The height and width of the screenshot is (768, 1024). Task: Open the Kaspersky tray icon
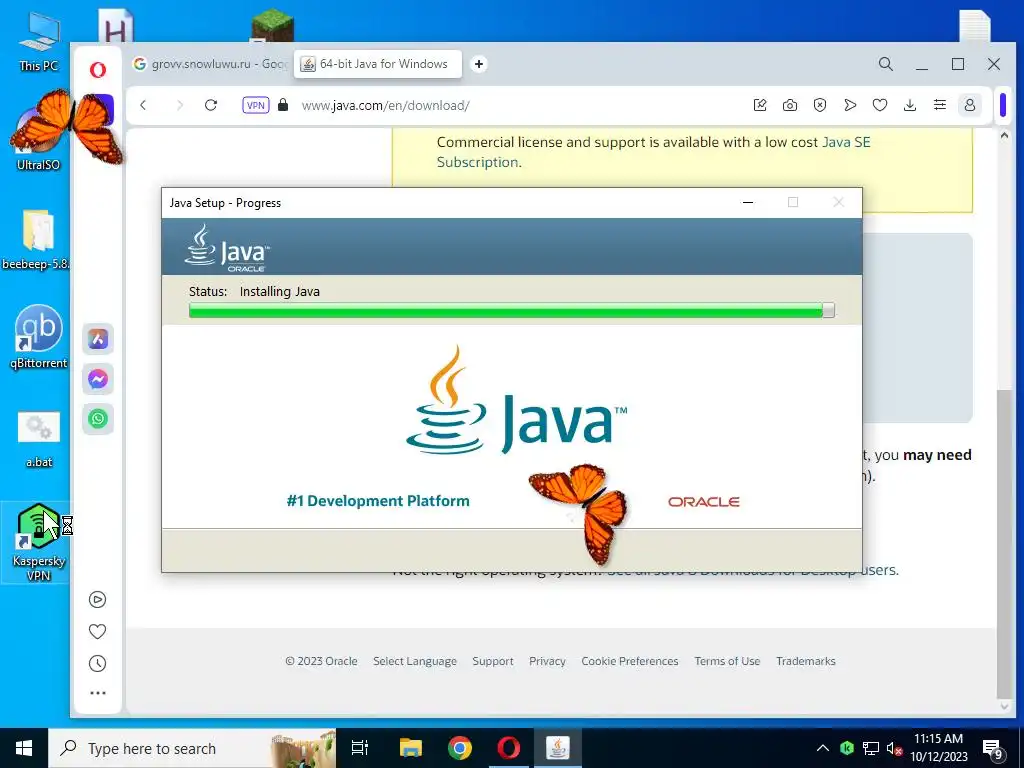tap(847, 748)
